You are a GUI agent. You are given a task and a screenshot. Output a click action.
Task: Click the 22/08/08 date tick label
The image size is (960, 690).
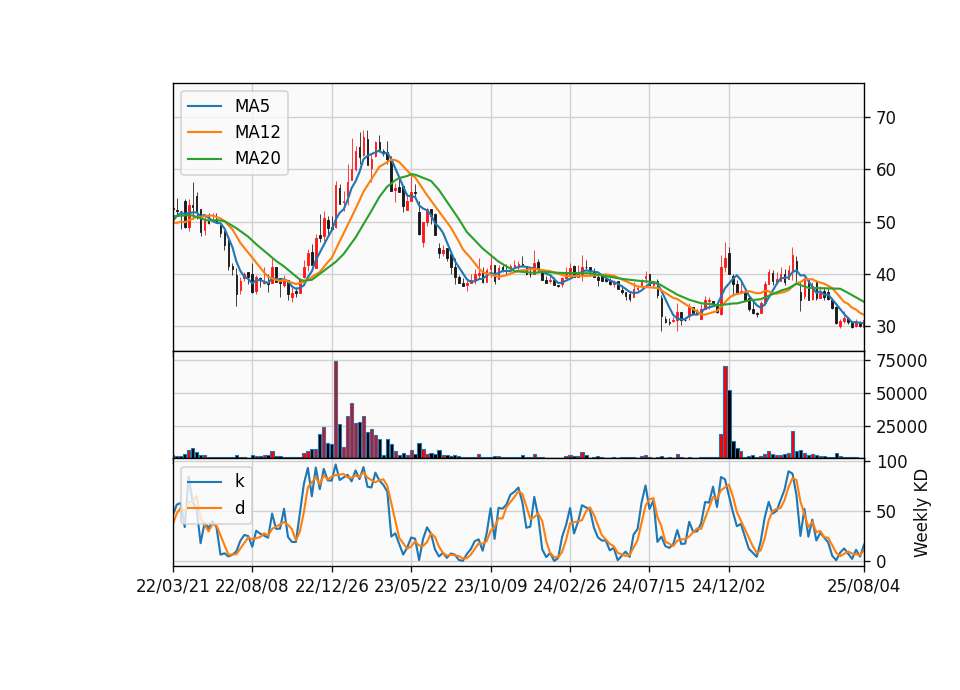(x=252, y=586)
